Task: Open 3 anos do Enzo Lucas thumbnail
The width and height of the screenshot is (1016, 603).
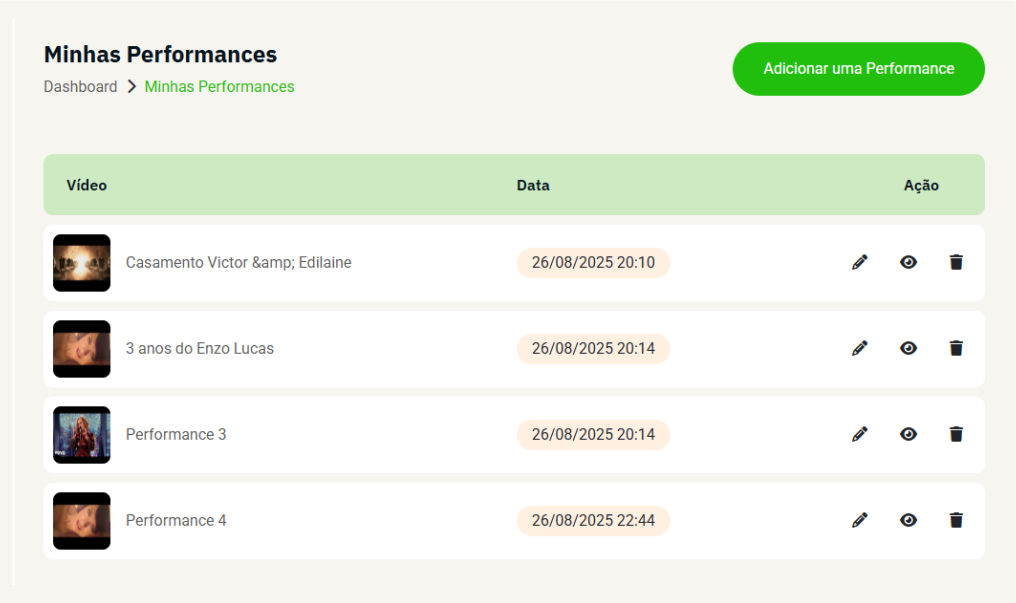Action: [82, 349]
